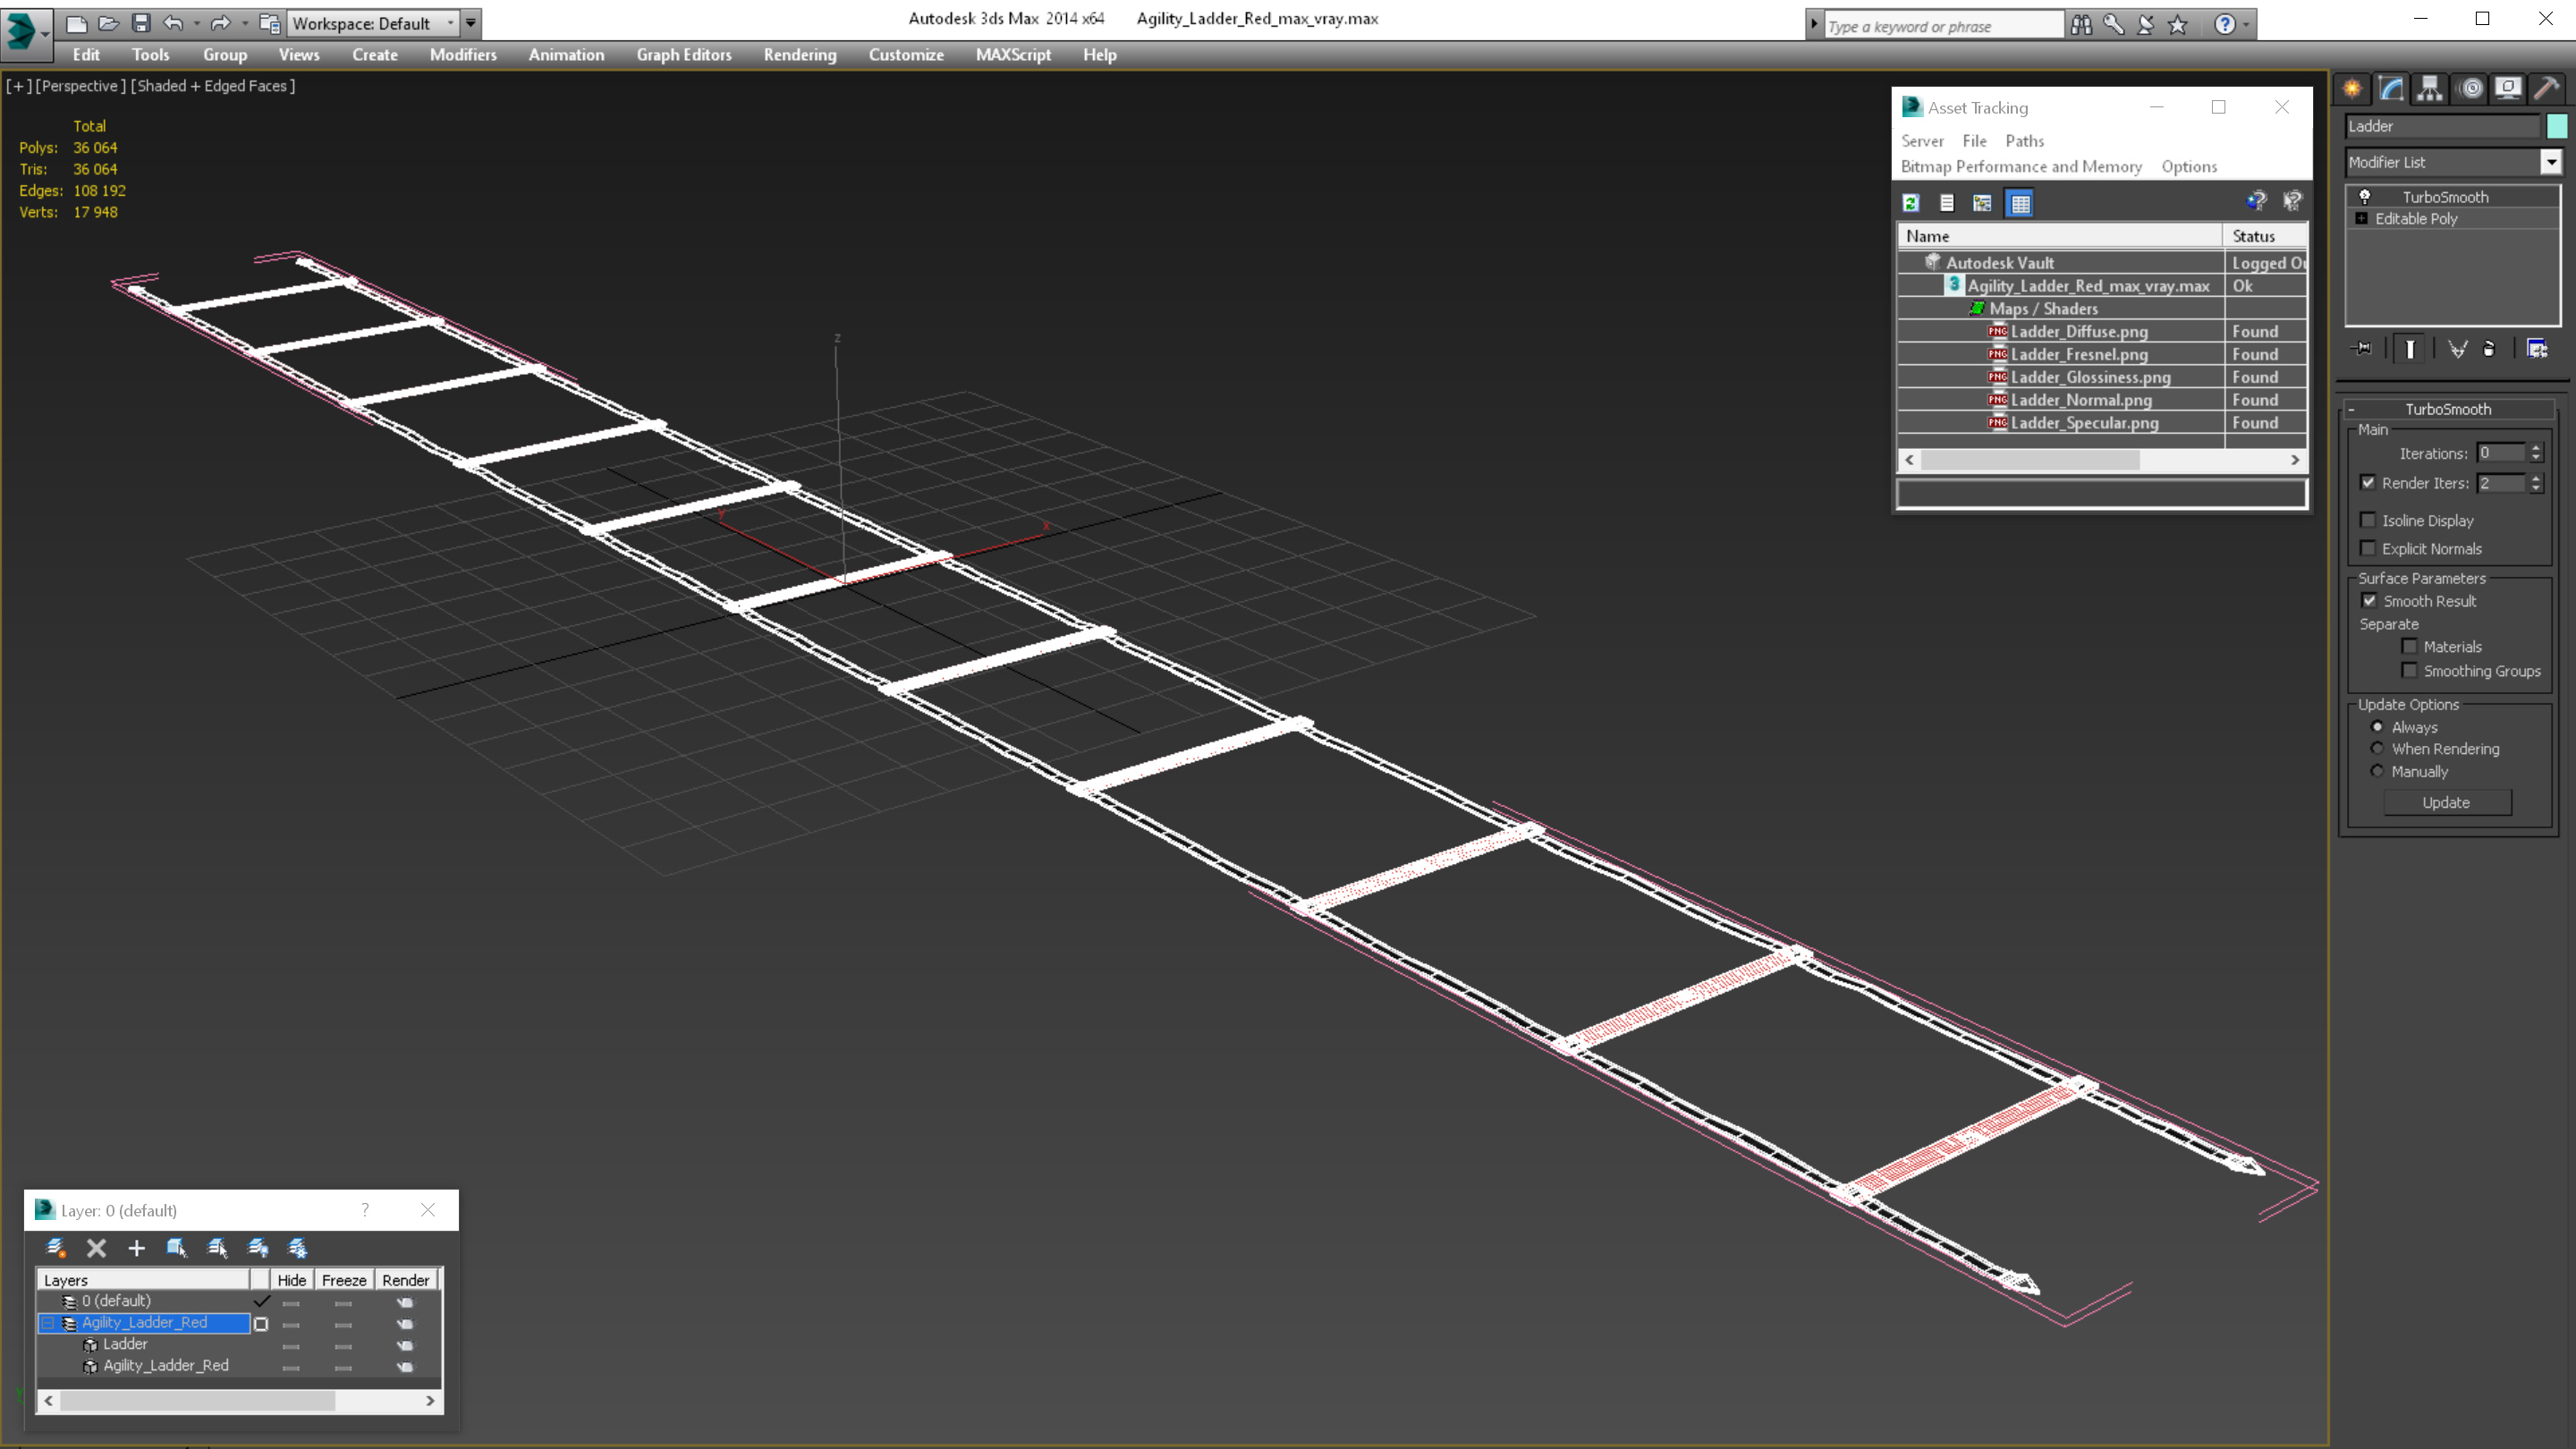
Task: Open the Rendering menu
Action: point(800,55)
